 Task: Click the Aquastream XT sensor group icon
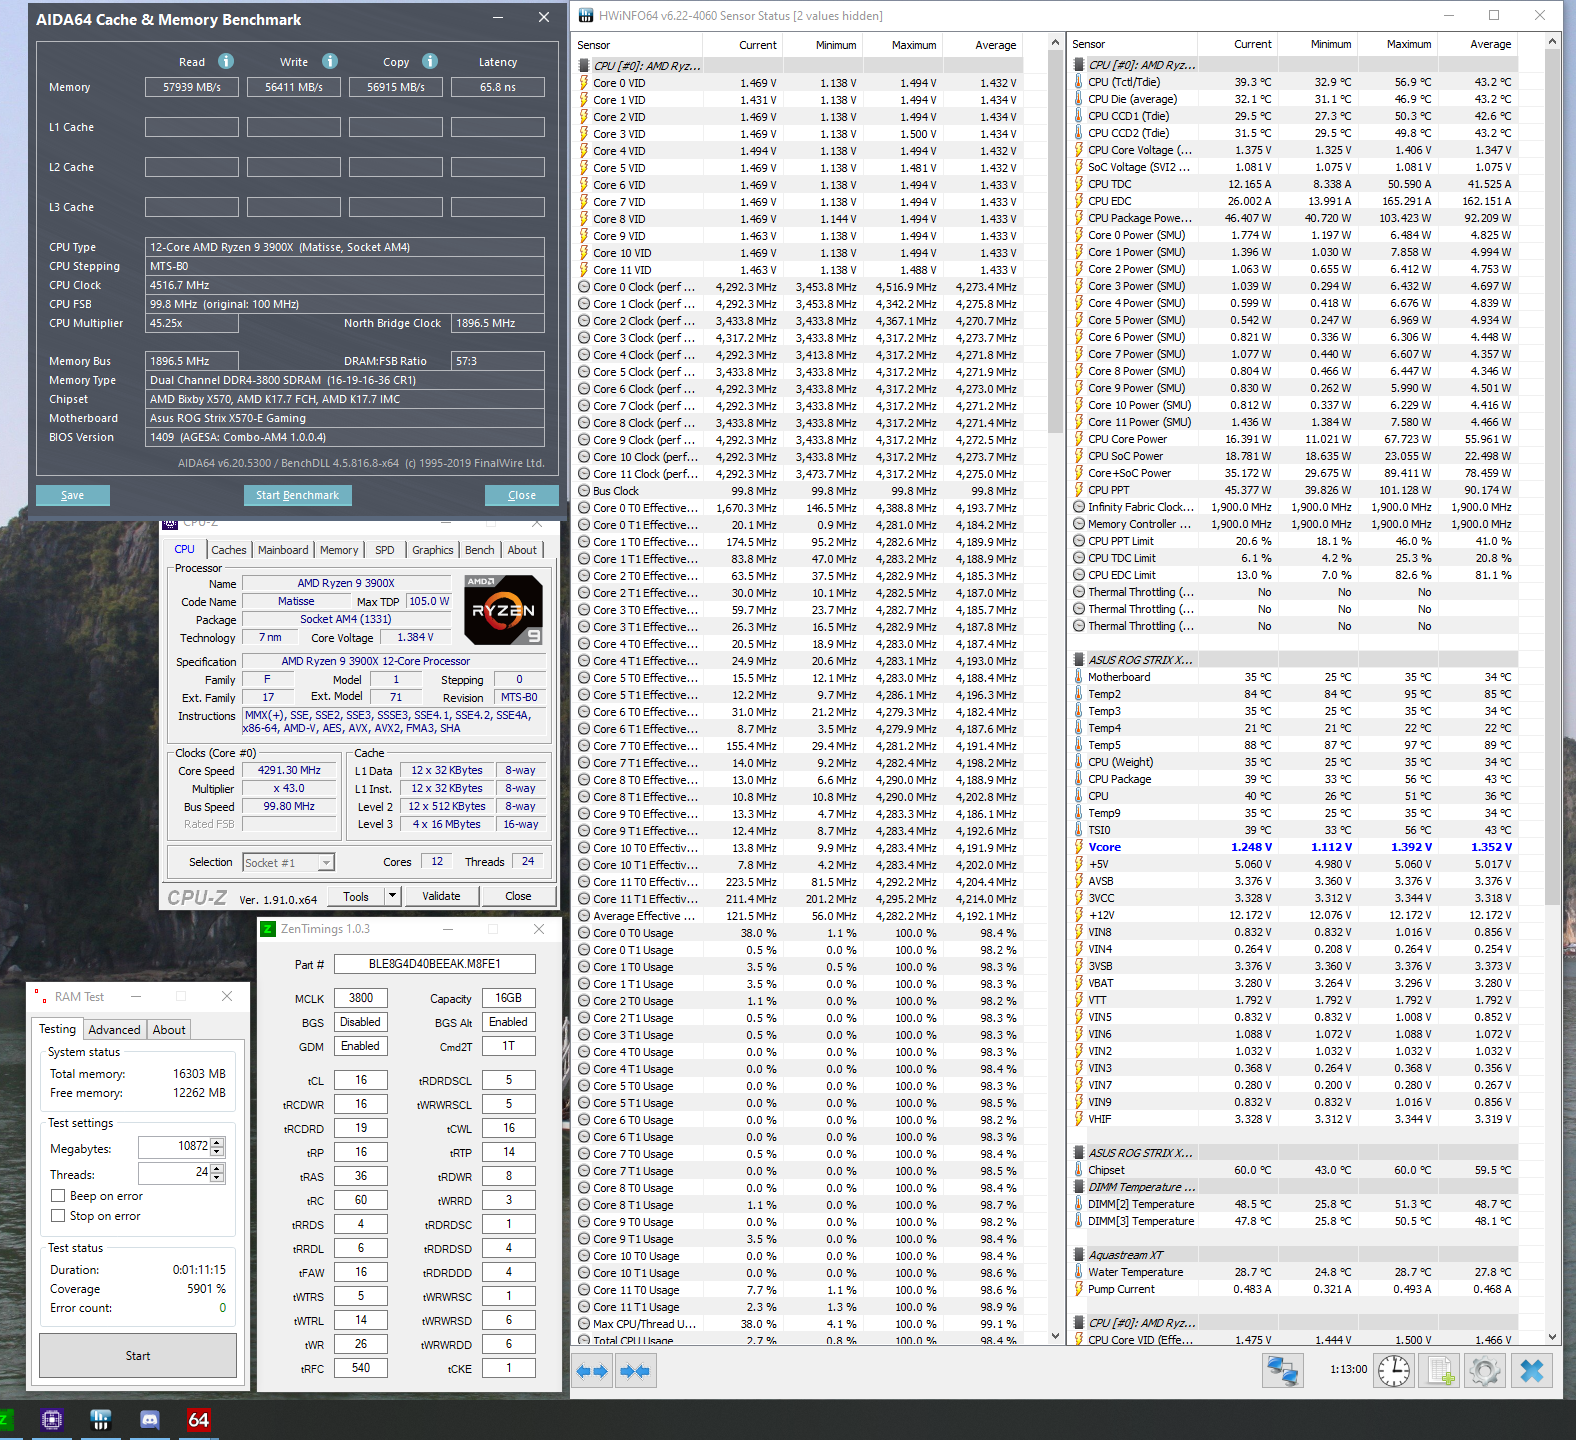1079,1255
